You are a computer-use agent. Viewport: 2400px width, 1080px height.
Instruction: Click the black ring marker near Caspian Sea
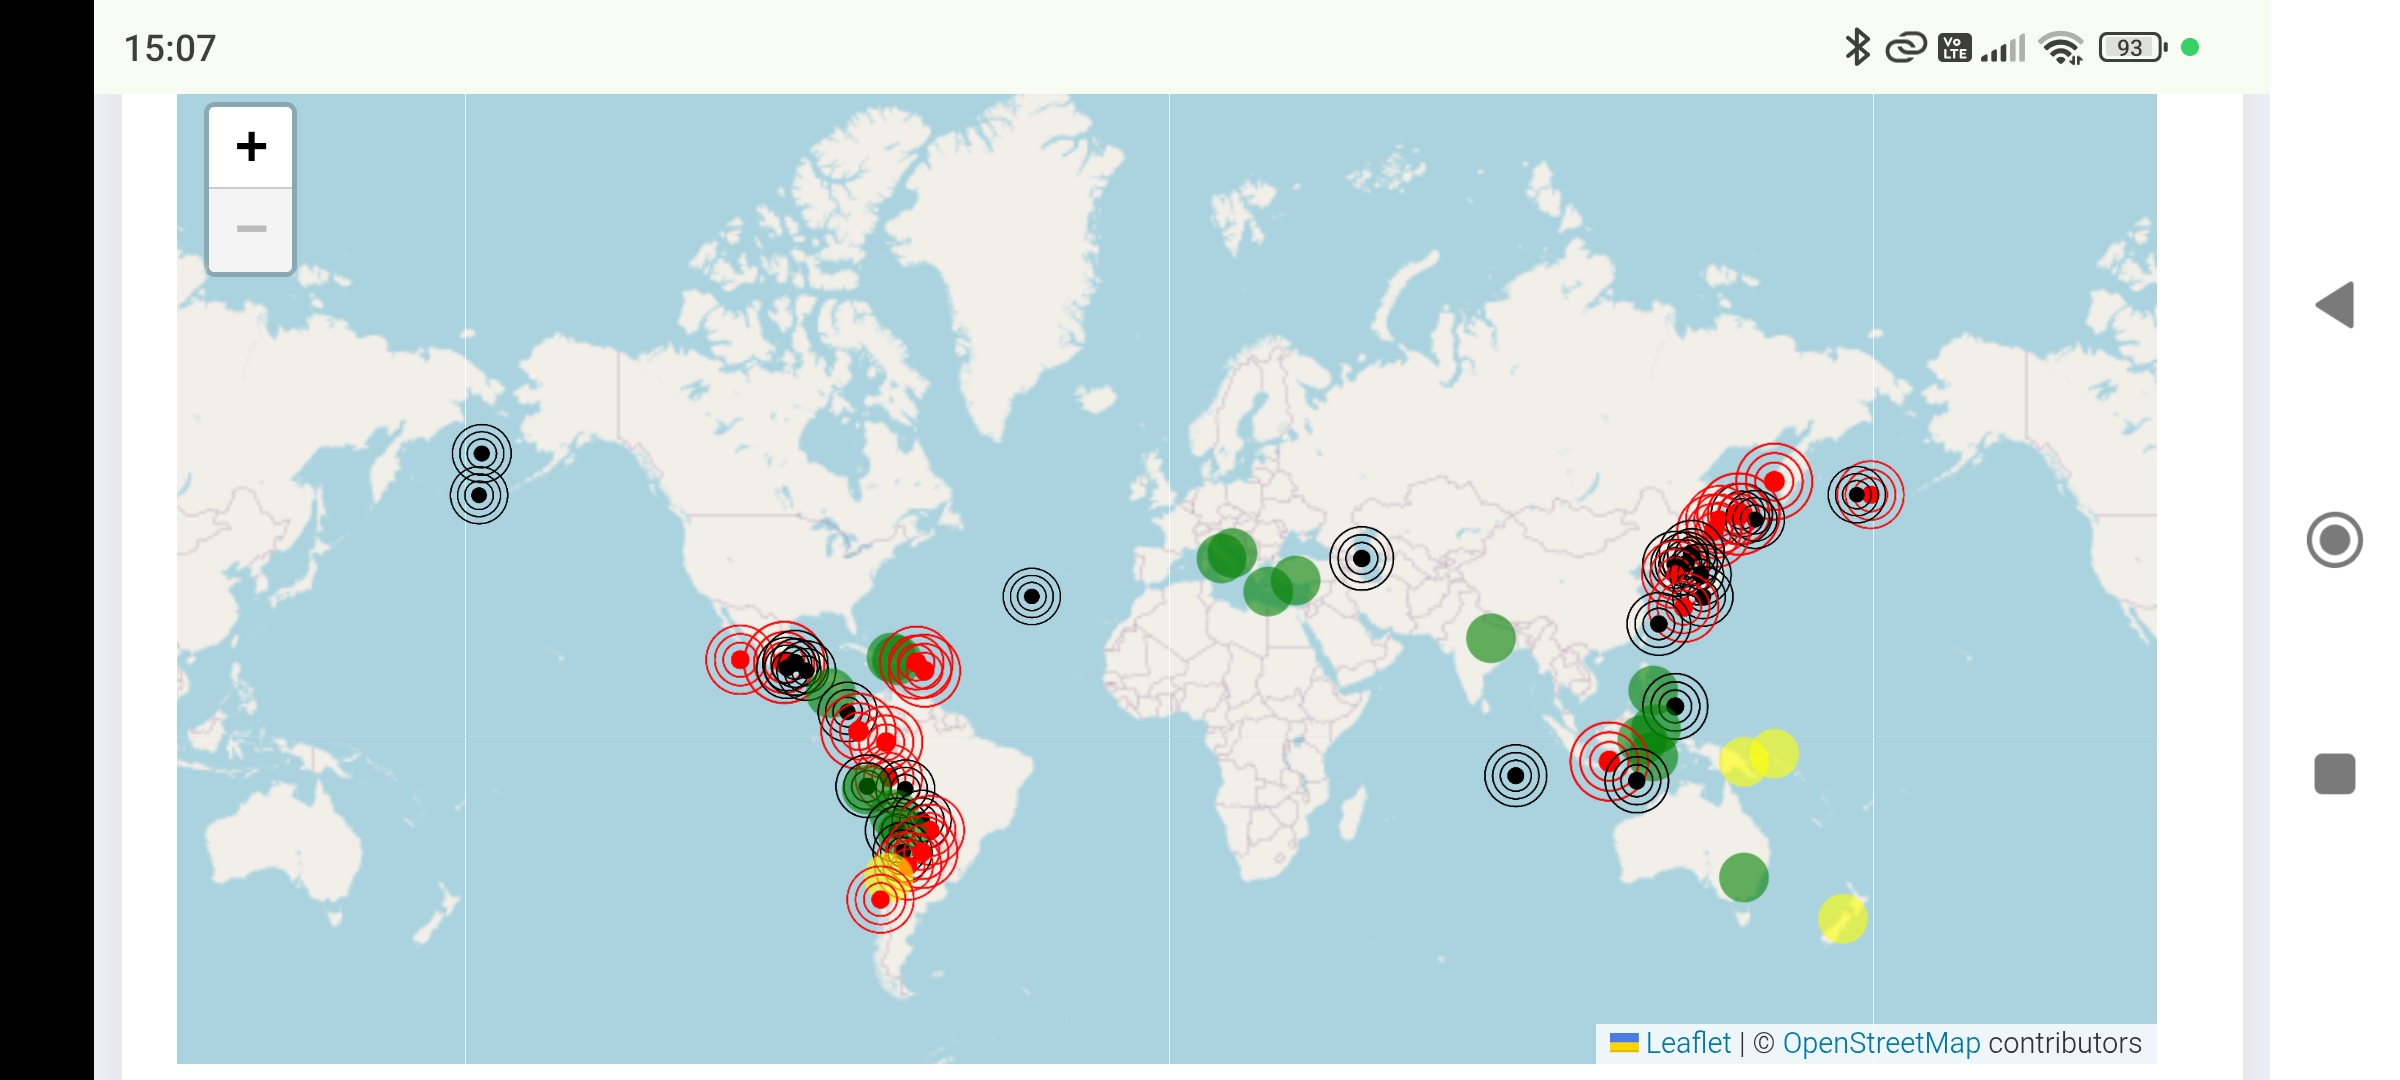tap(1361, 558)
